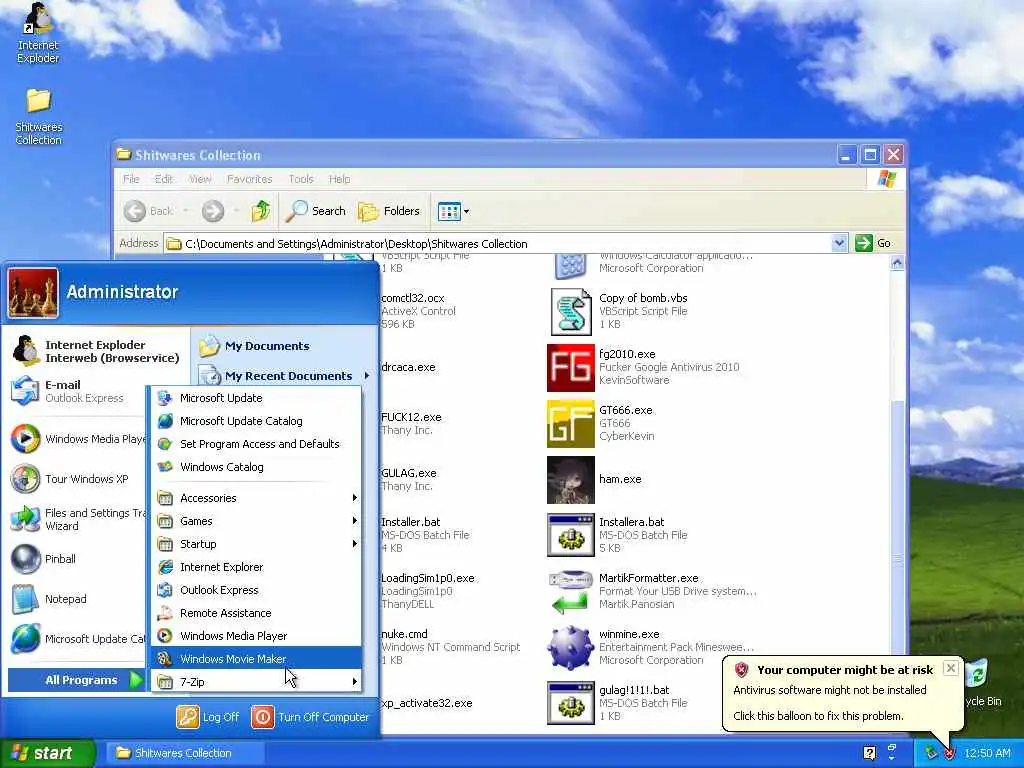
Task: Close the security warning balloon
Action: click(951, 668)
